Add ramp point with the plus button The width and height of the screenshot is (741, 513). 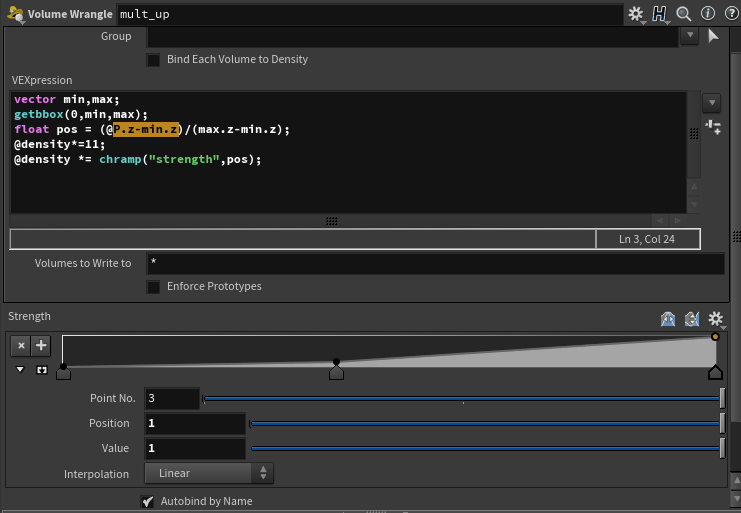click(41, 346)
